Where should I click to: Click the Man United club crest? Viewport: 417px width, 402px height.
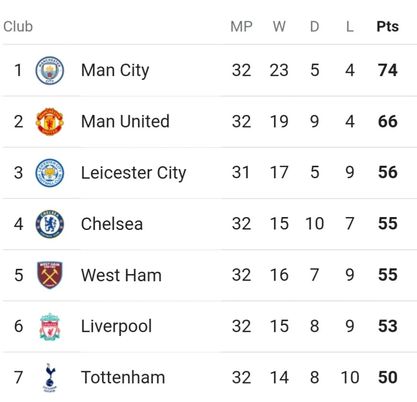50,121
